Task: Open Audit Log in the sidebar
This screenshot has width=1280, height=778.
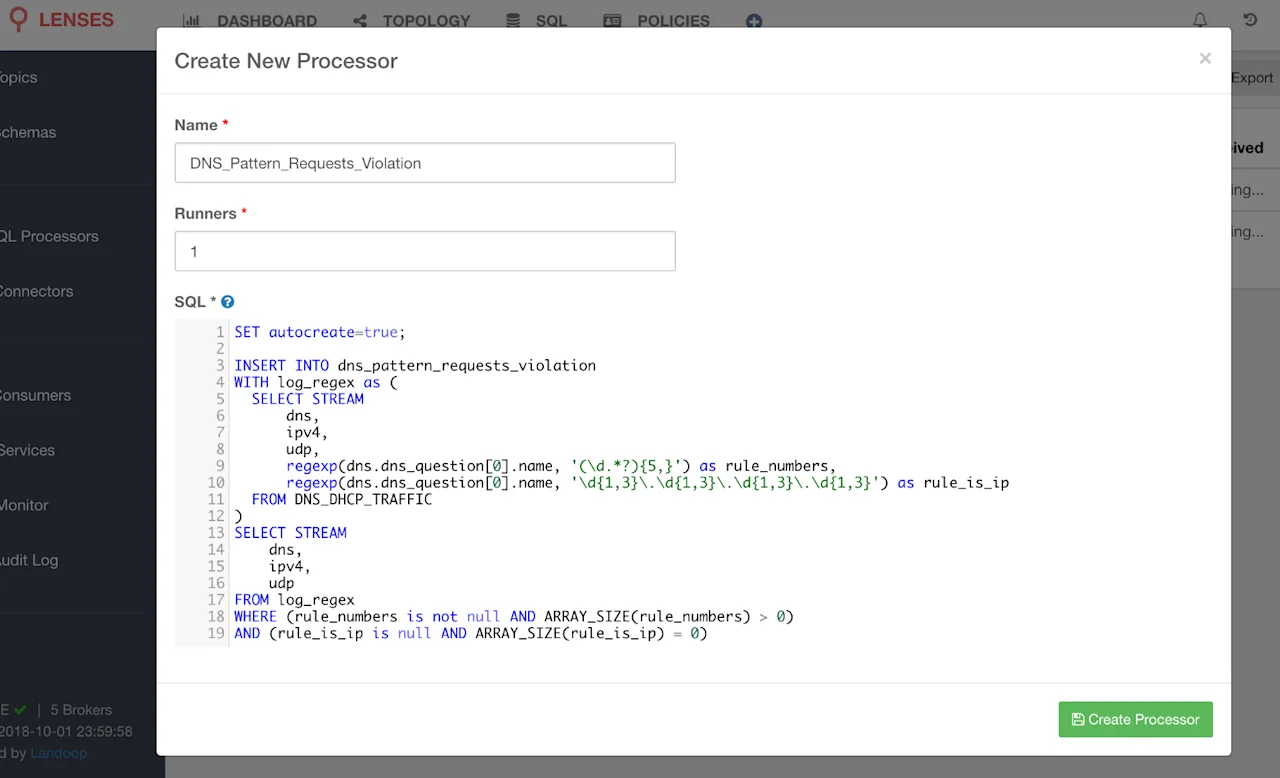Action: pos(30,560)
